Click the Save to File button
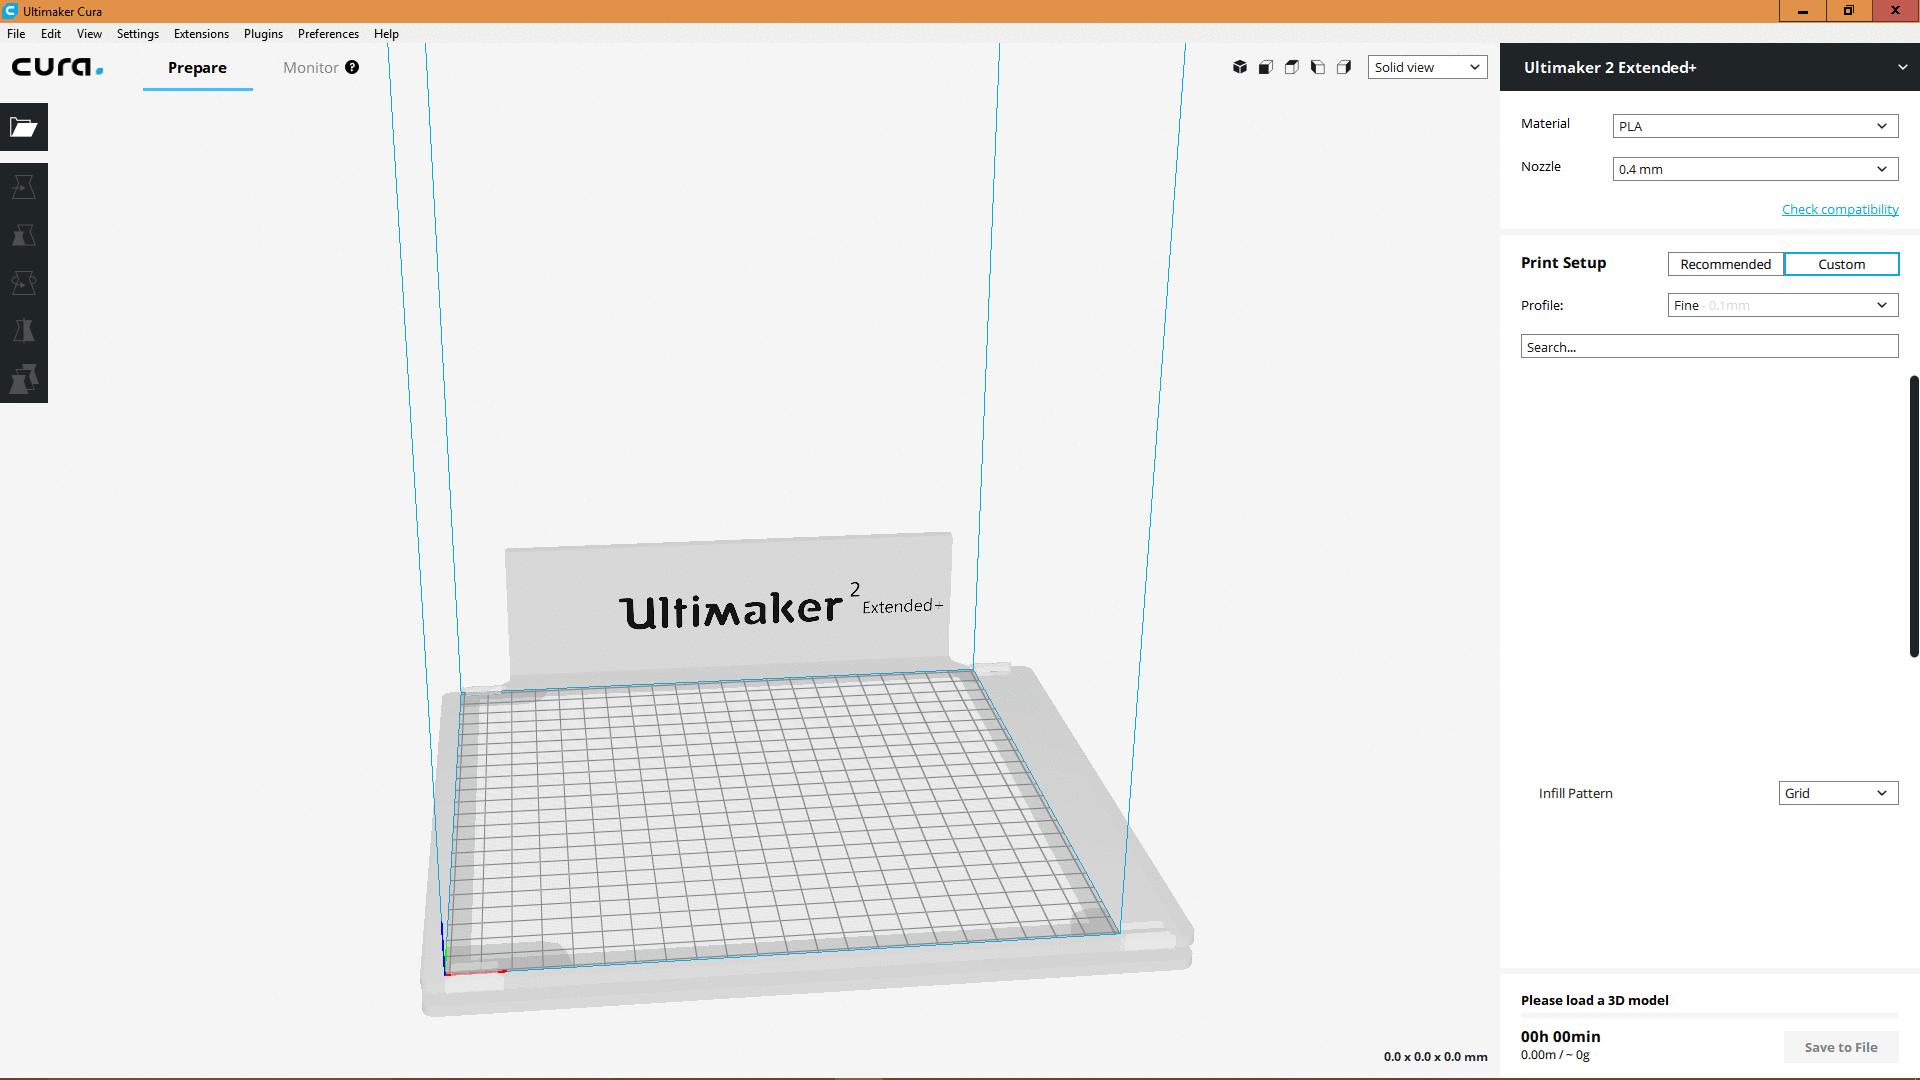The image size is (1920, 1080). [1841, 1047]
